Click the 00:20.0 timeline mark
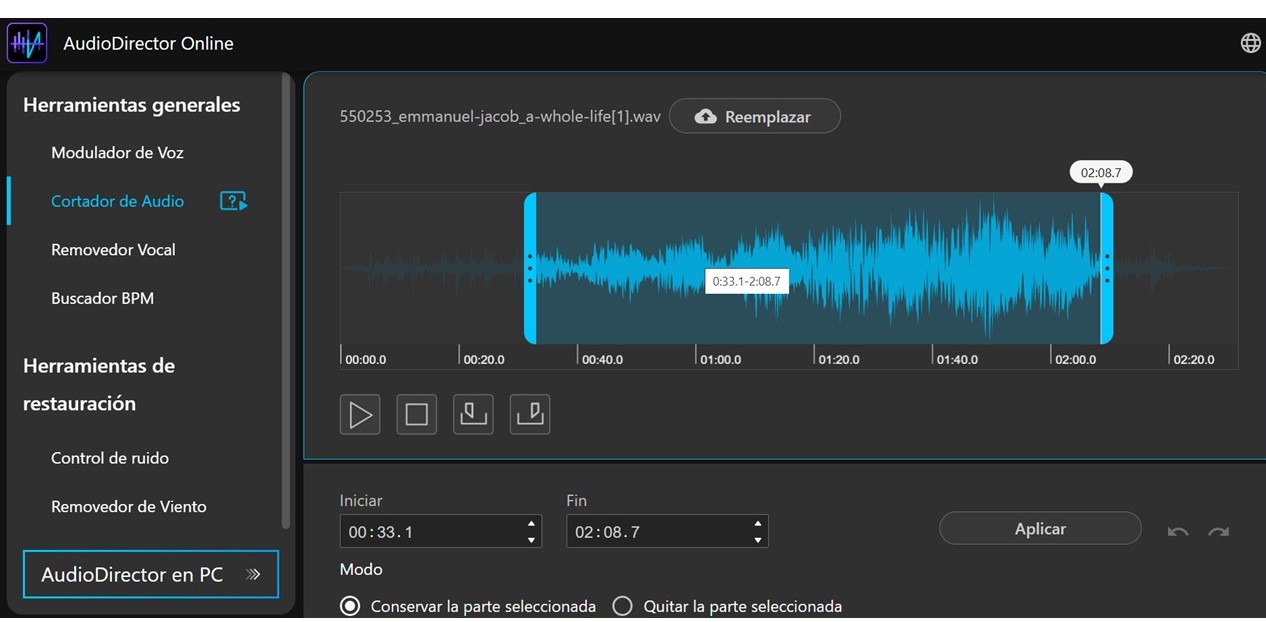Screen dimensions: 1266x622 coord(484,359)
